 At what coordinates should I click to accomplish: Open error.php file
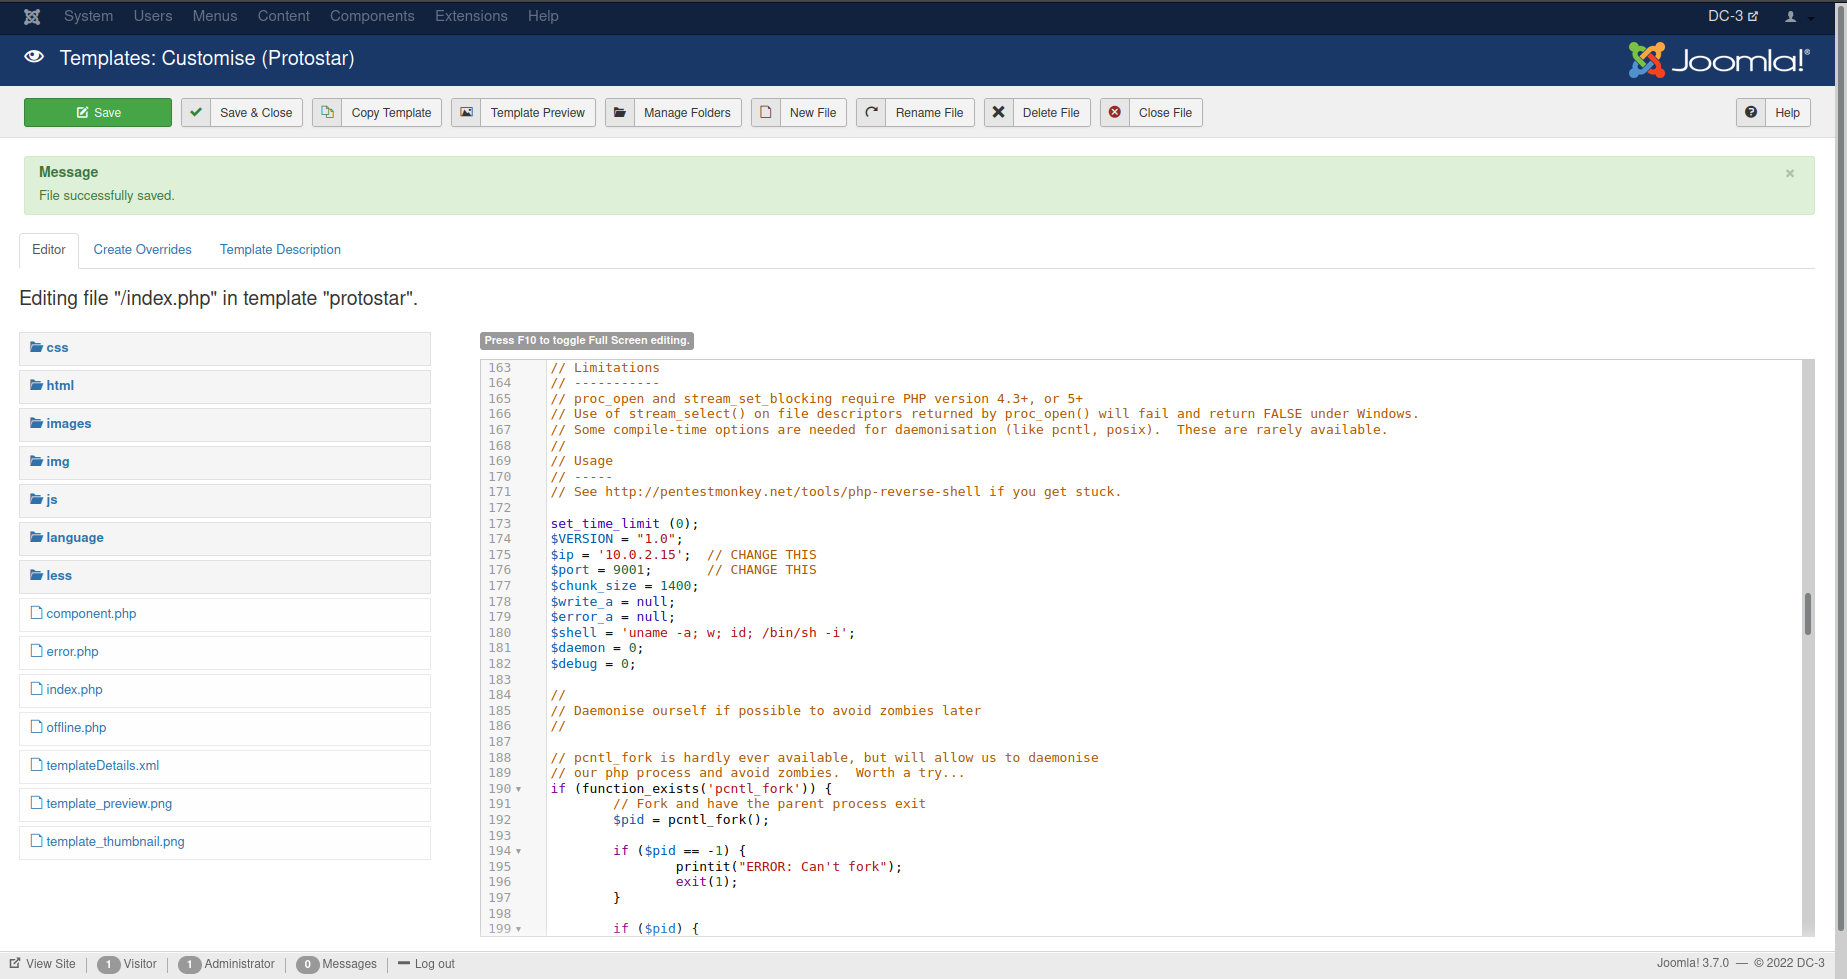[225, 652]
